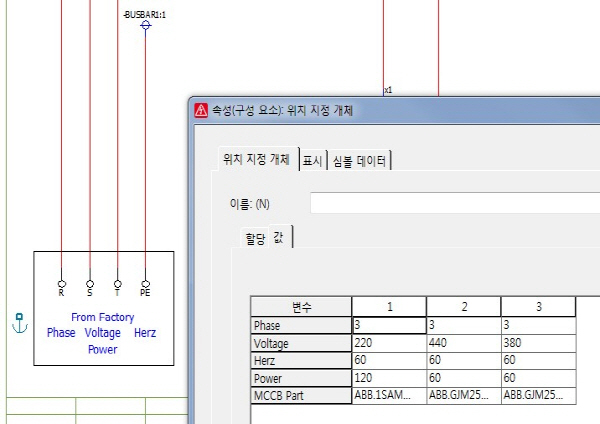Click Herz cell in column 3
Viewport: 600px width, 424px height.
coord(538,360)
